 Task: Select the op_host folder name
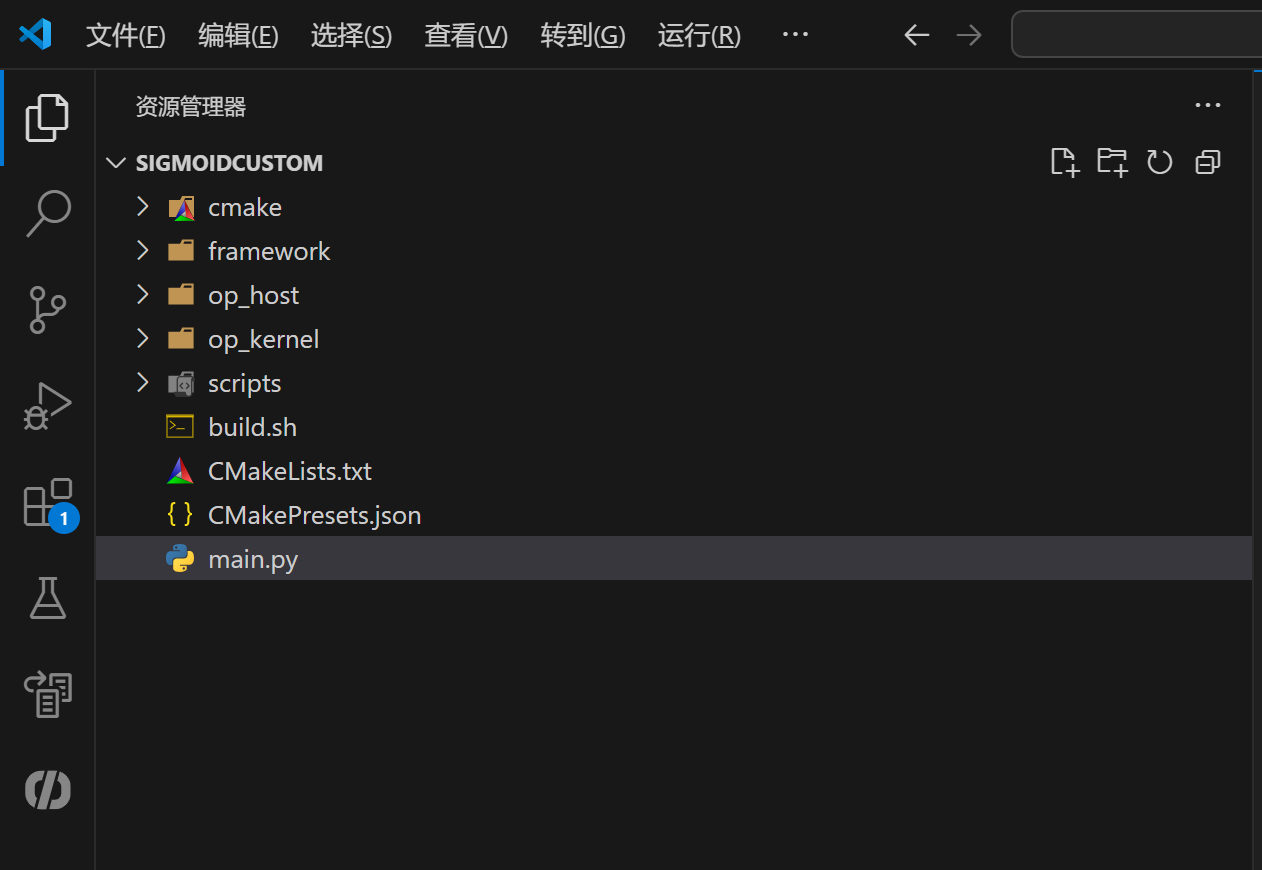[x=254, y=296]
